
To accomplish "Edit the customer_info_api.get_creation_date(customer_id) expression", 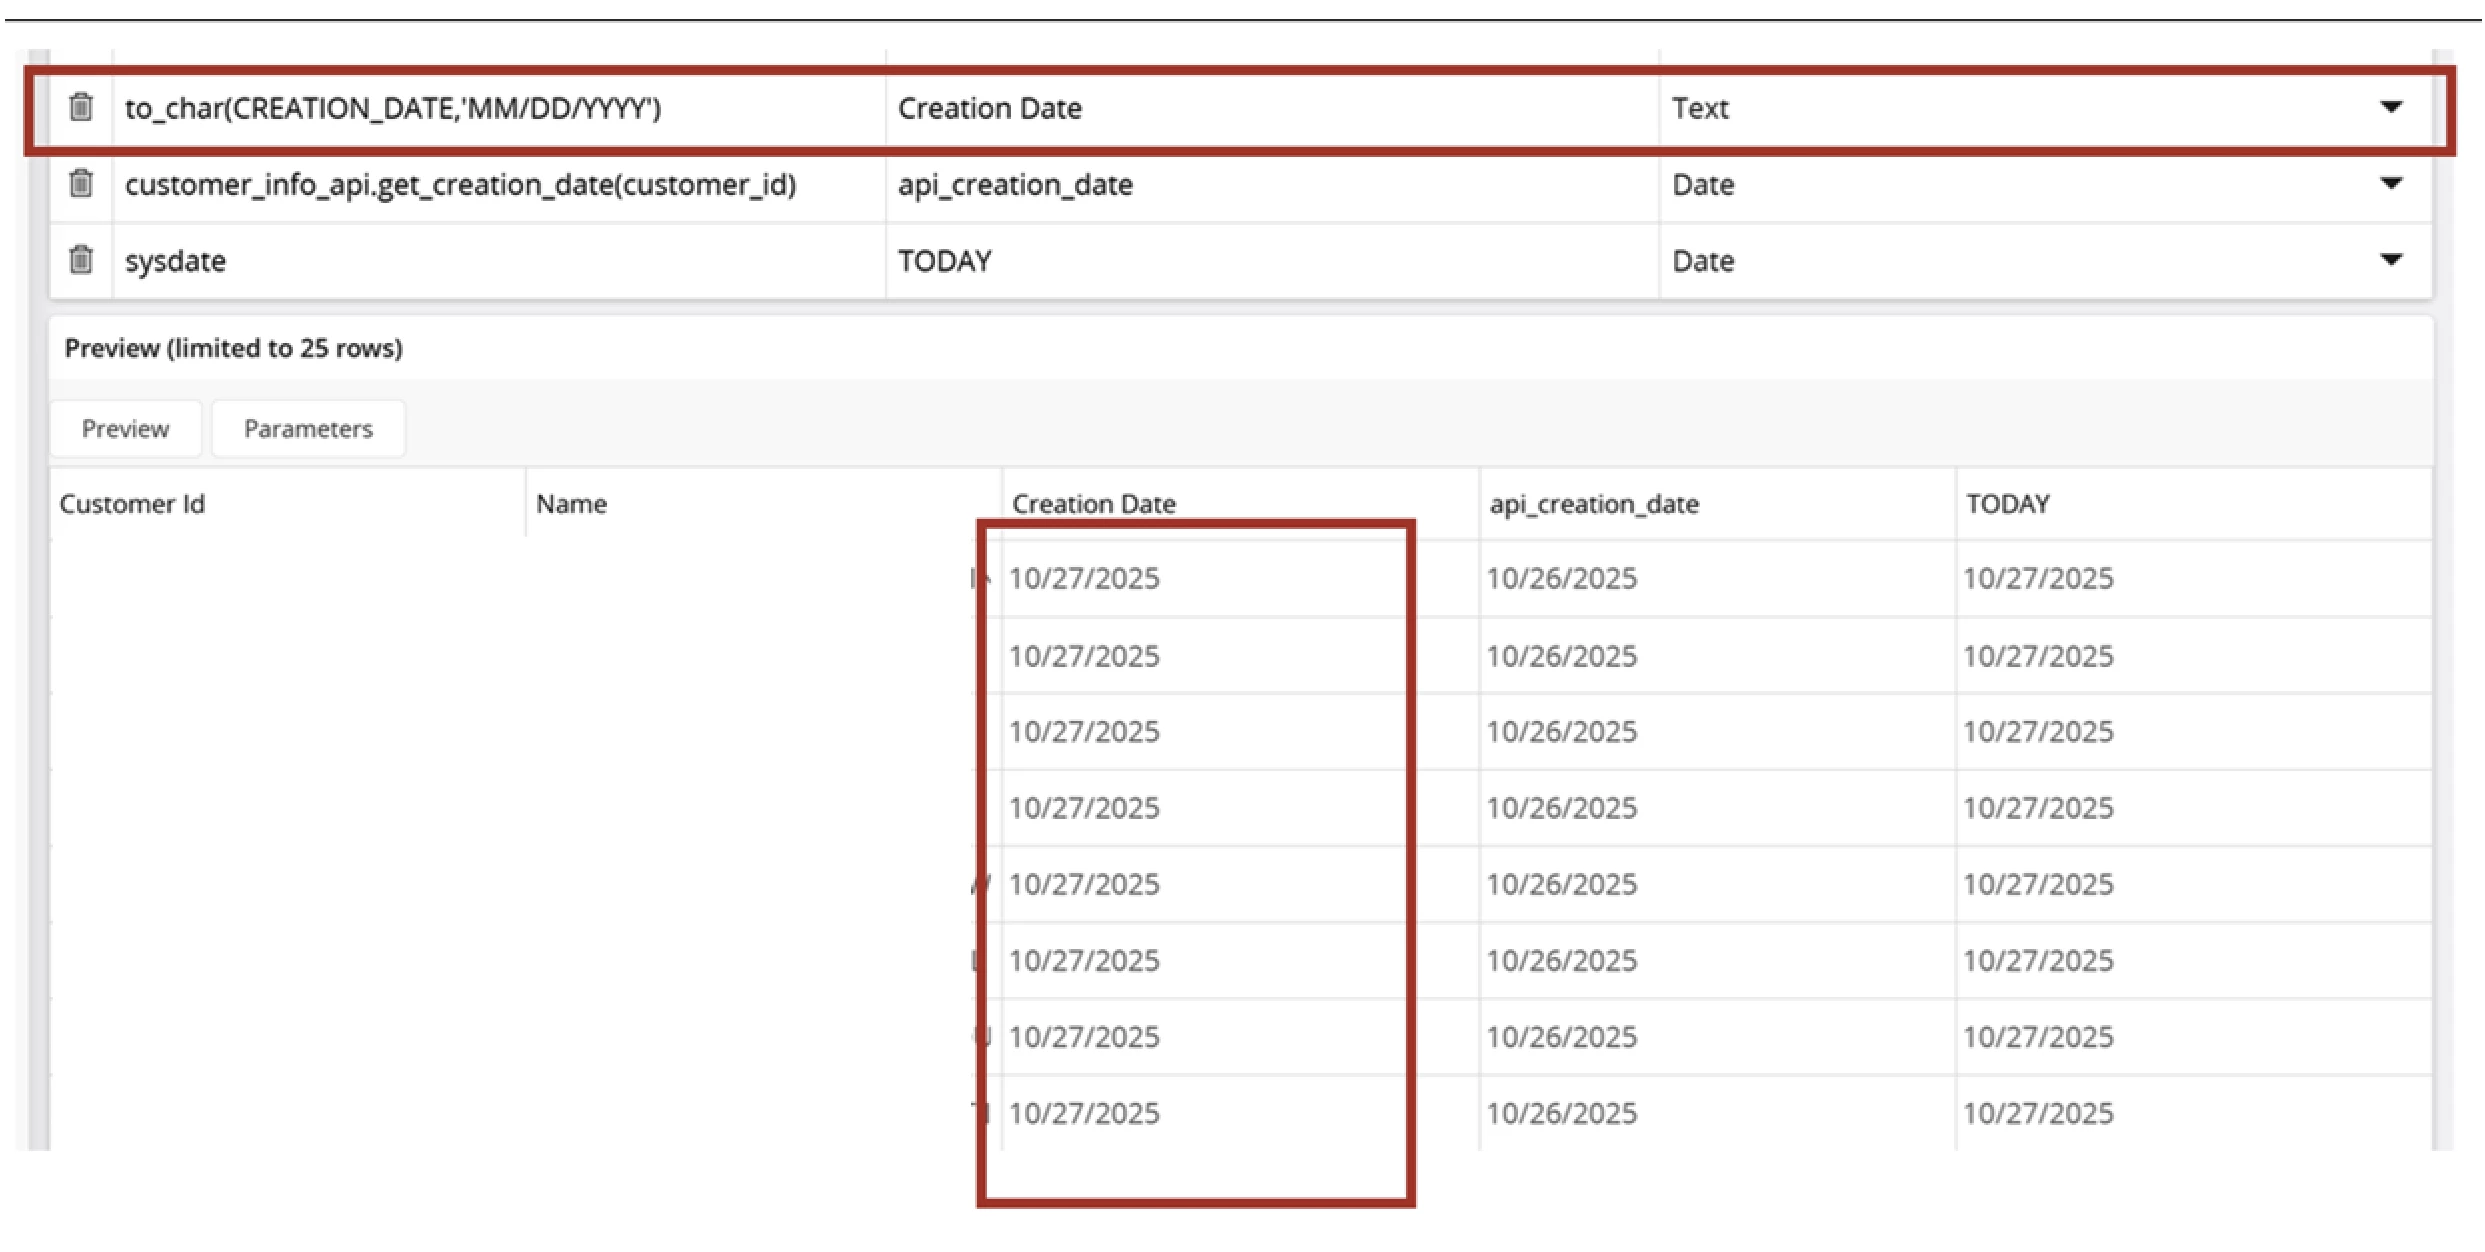I will [x=460, y=185].
